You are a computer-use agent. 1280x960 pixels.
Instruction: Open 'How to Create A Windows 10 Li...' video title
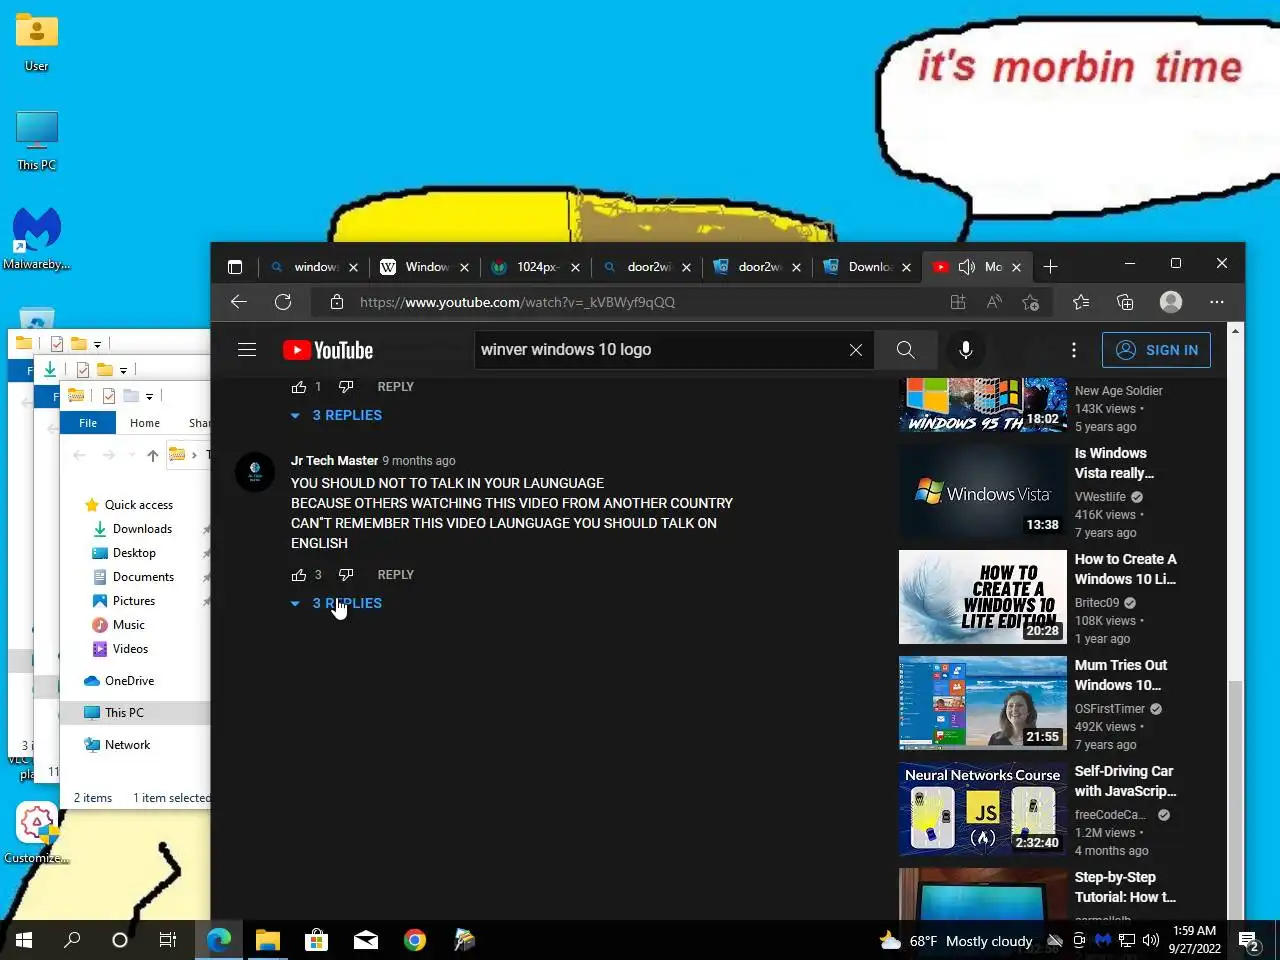1125,569
